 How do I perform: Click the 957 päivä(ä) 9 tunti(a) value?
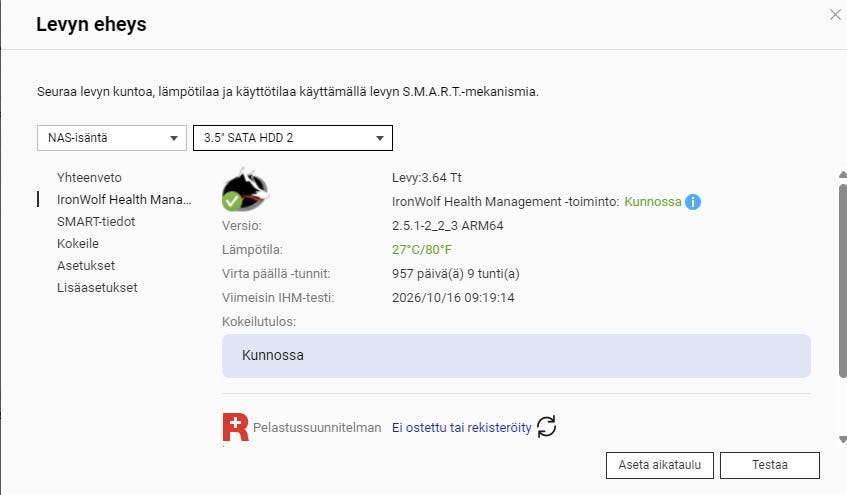(455, 274)
